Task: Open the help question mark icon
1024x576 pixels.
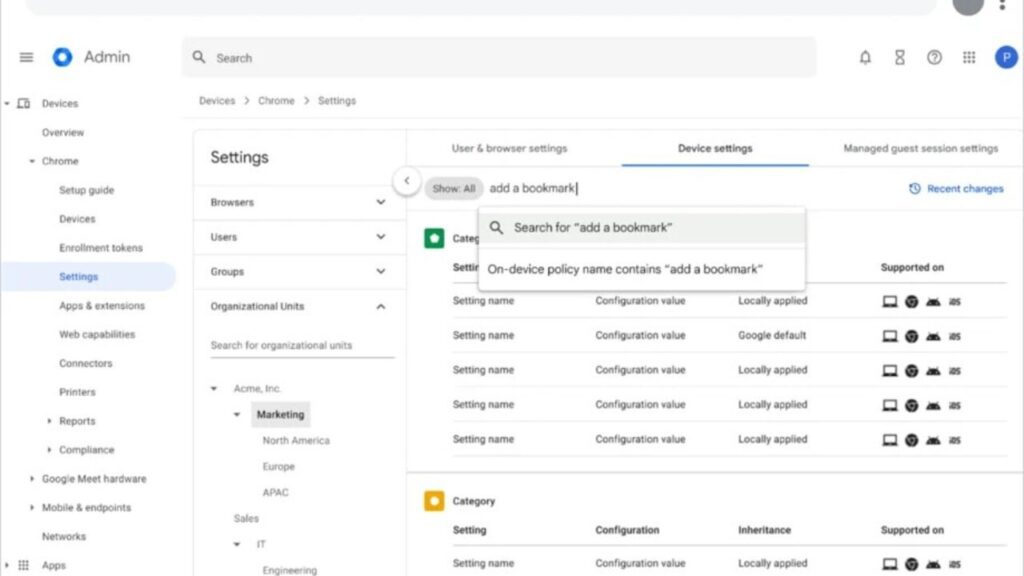Action: (x=935, y=57)
